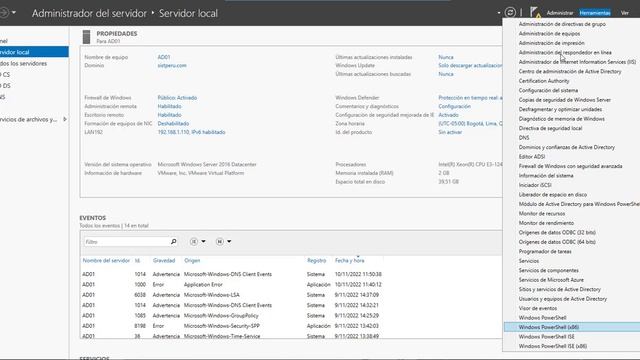Click the search magnifier in events filter
The height and width of the screenshot is (360, 640).
coord(173,242)
